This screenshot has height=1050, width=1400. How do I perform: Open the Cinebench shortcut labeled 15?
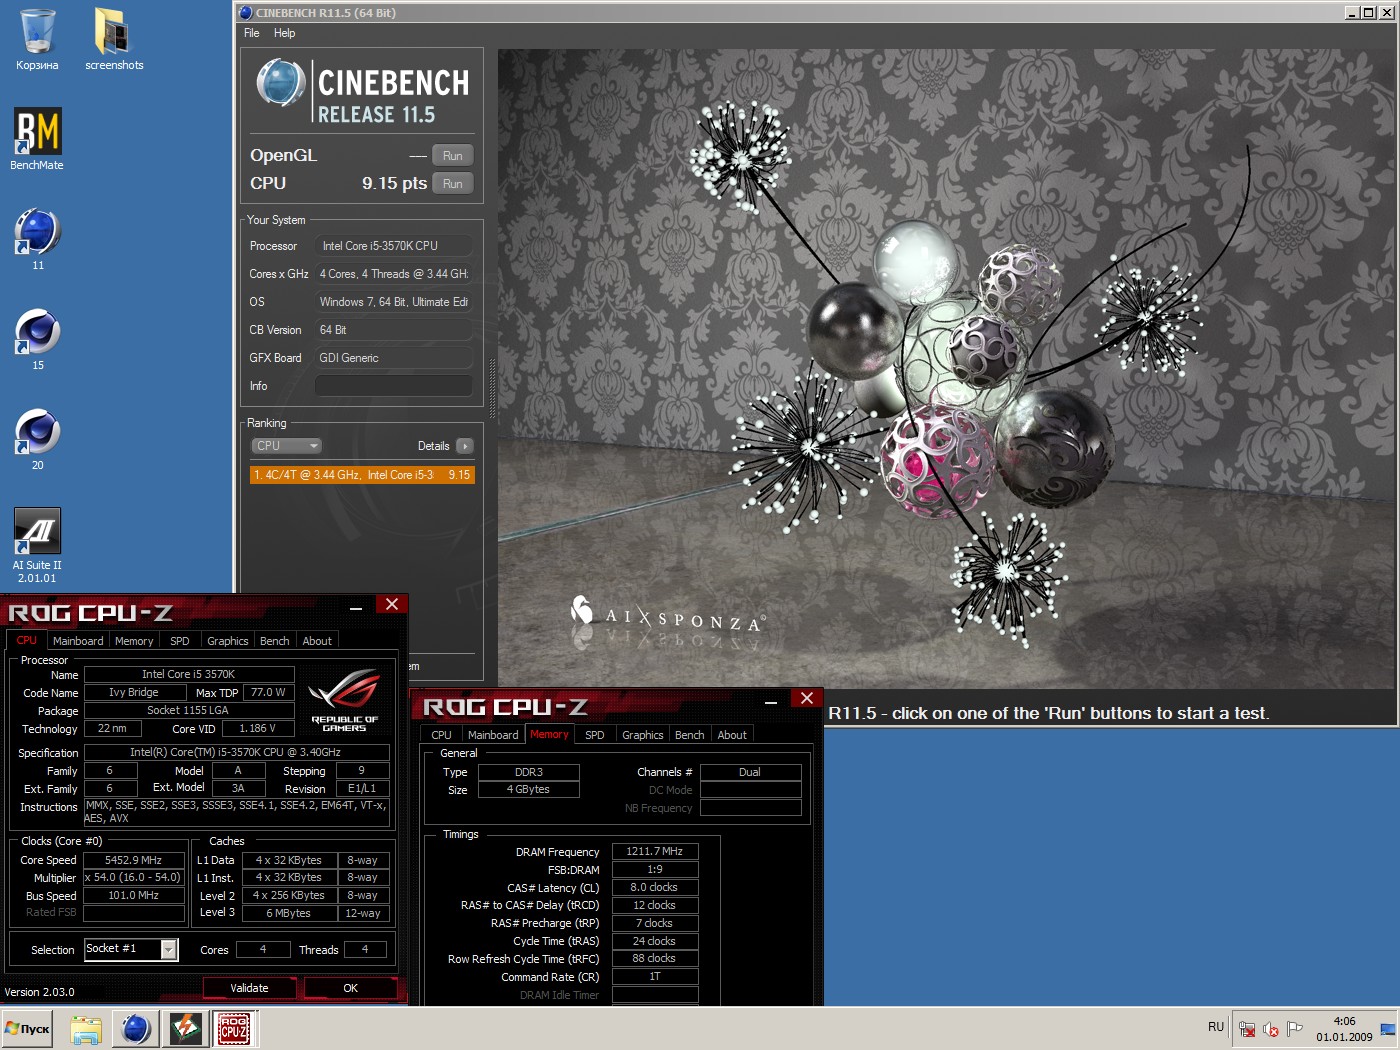click(37, 338)
